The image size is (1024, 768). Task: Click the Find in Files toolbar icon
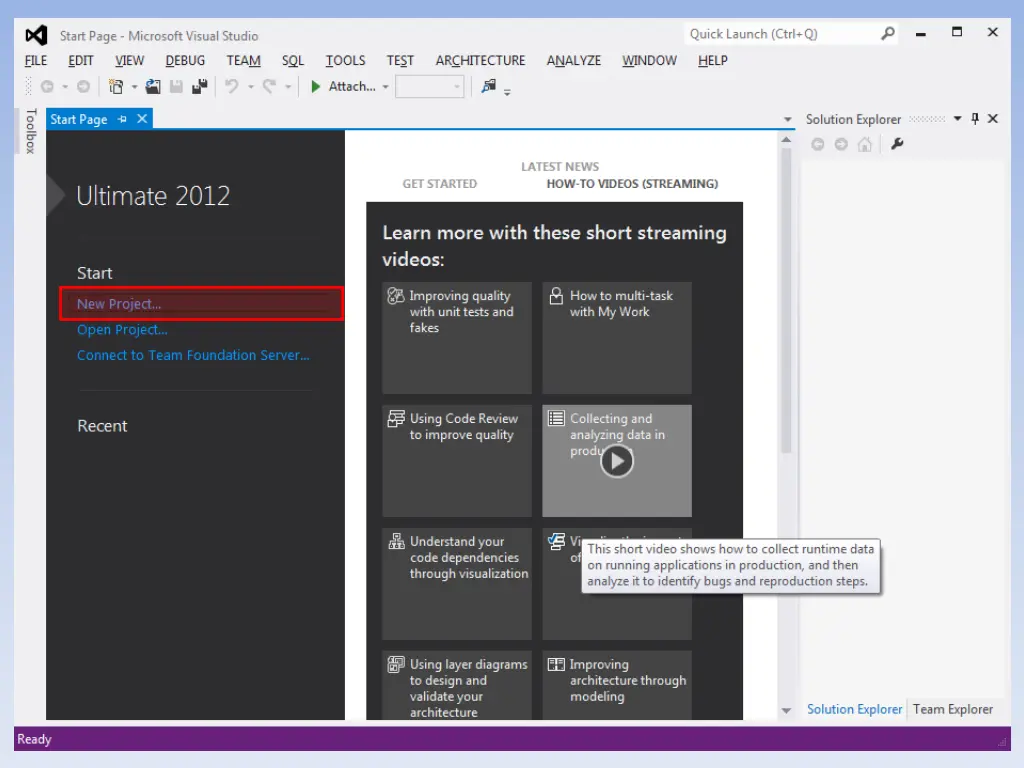coord(488,86)
